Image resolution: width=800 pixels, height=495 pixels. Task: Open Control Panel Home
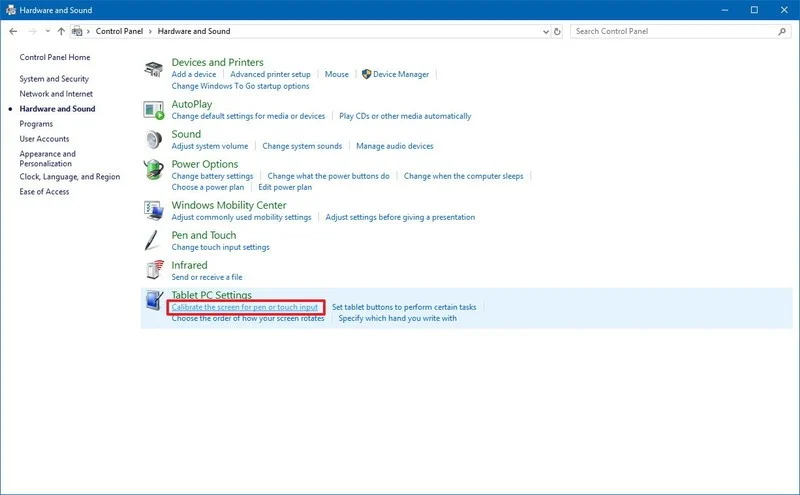coord(55,57)
